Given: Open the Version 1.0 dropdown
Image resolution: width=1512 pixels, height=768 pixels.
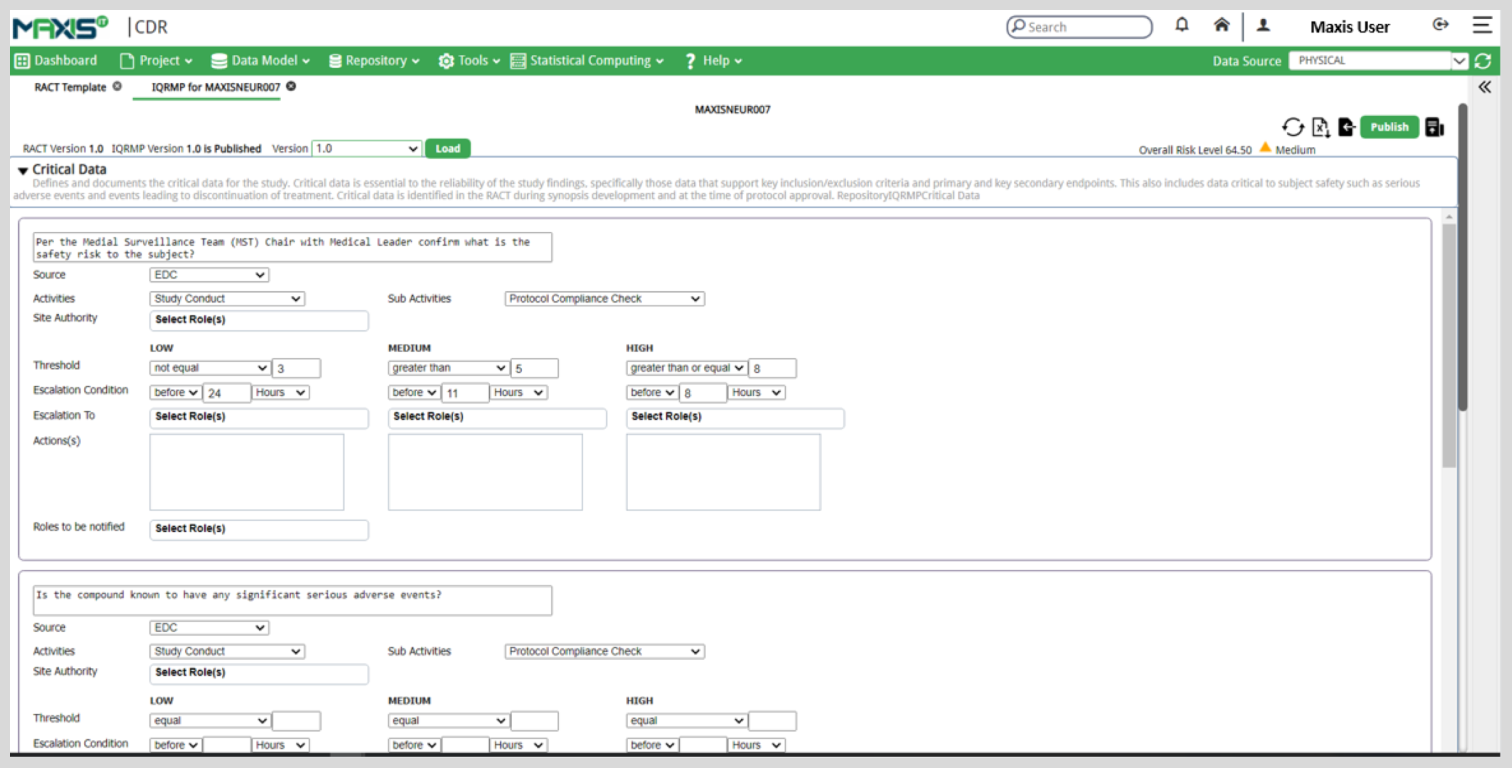Looking at the screenshot, I should coord(366,149).
